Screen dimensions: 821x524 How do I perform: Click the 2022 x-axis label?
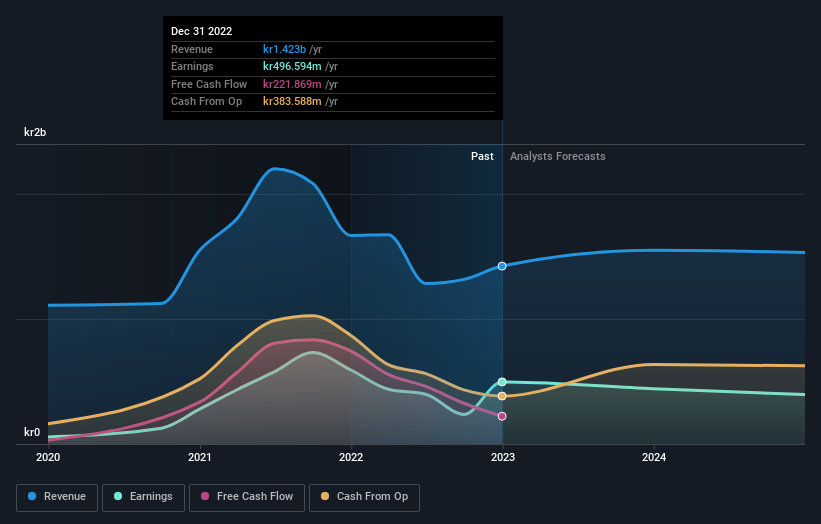[x=351, y=458]
